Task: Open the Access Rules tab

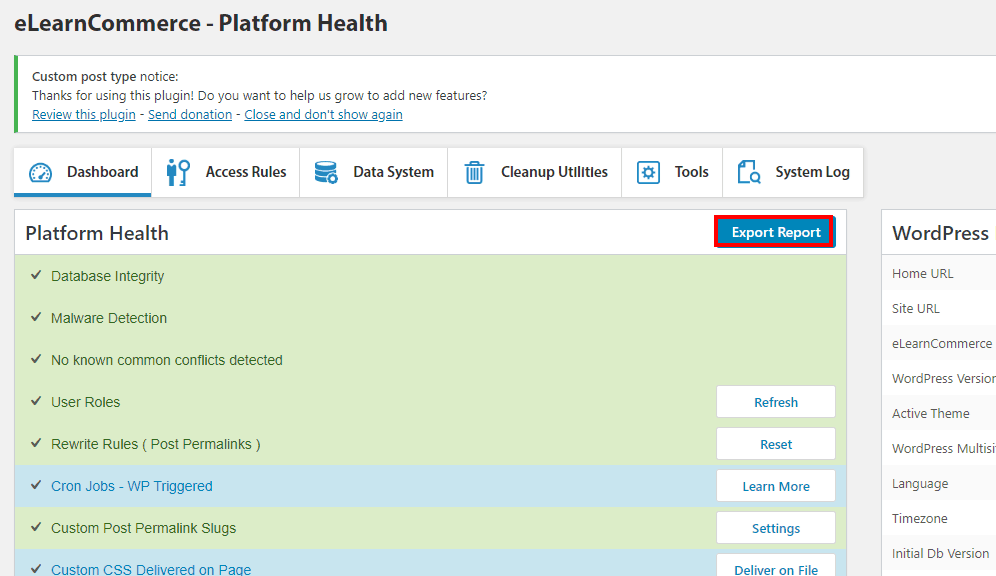Action: (x=245, y=172)
